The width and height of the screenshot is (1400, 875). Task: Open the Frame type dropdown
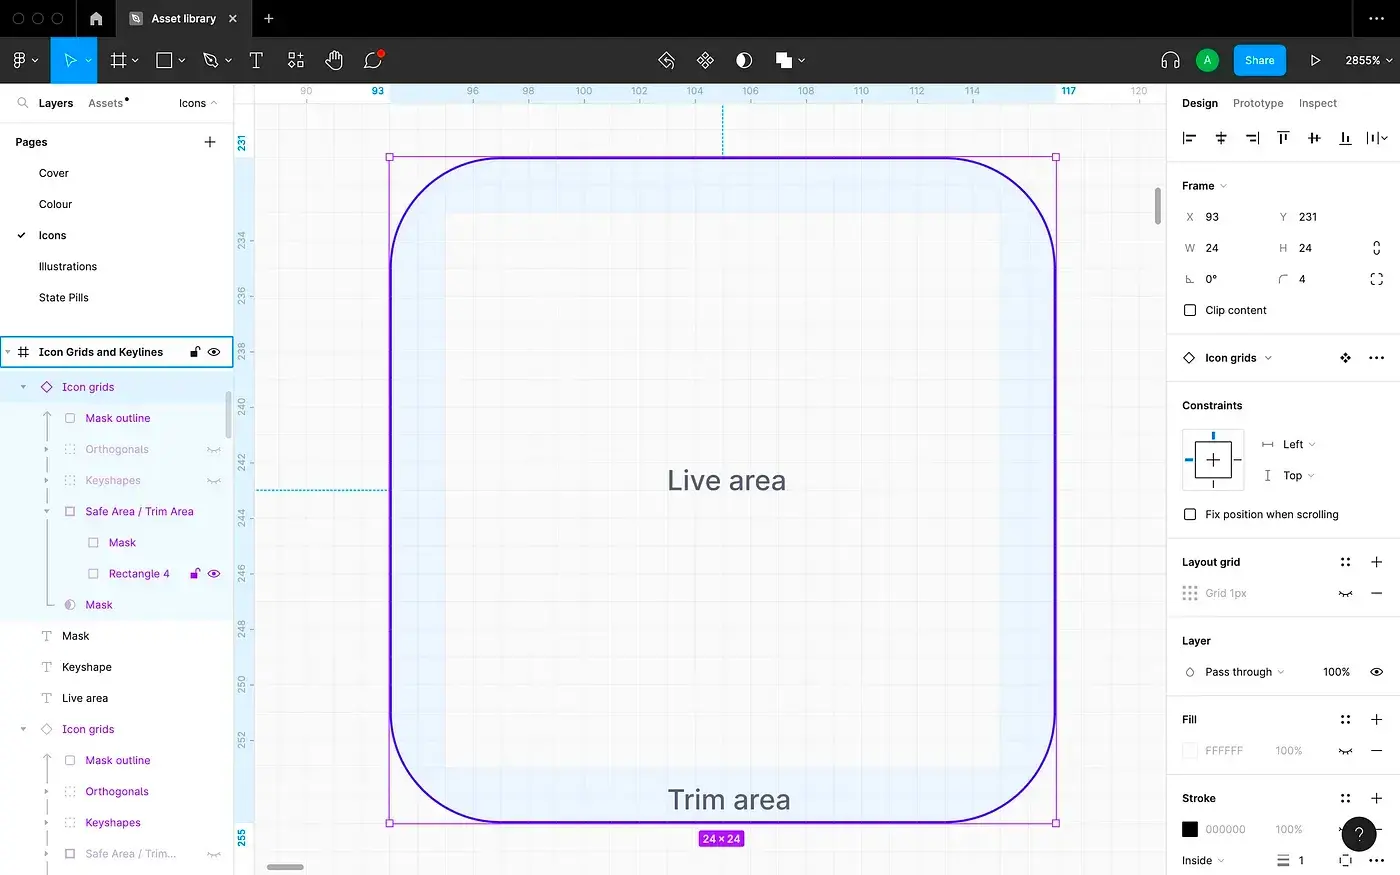[x=1204, y=186]
